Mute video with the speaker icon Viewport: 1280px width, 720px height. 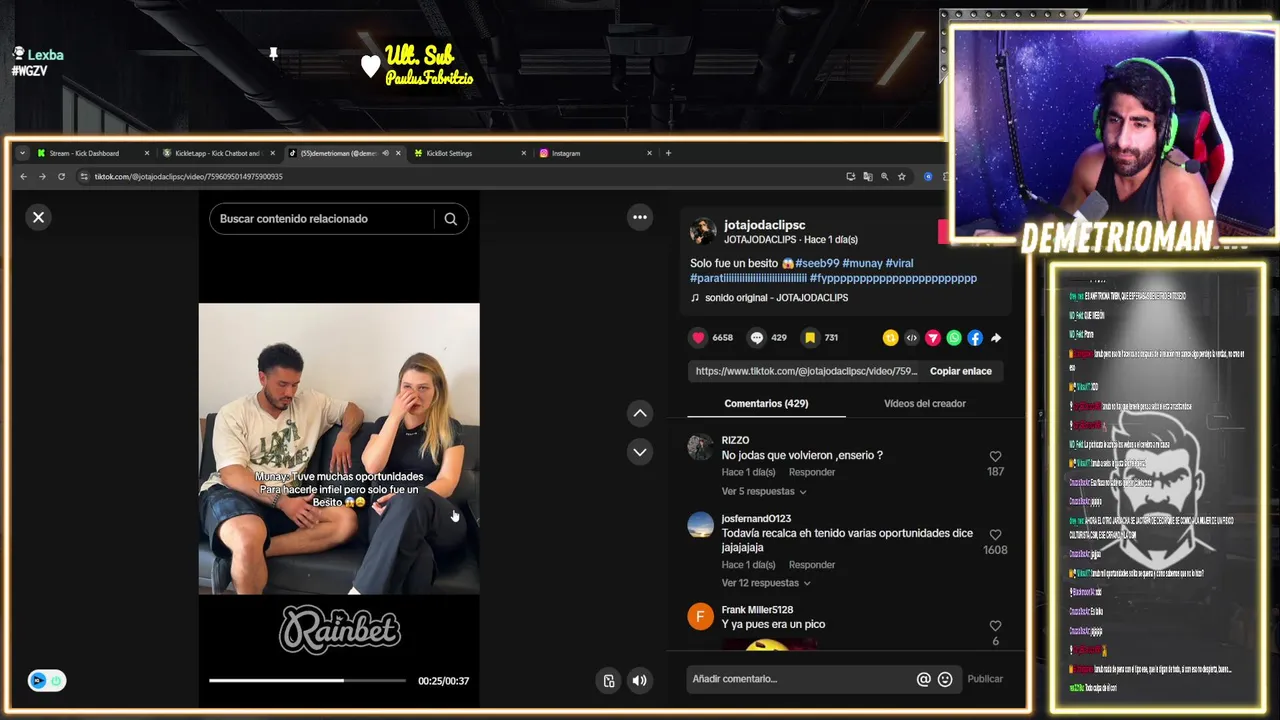pyautogui.click(x=640, y=681)
